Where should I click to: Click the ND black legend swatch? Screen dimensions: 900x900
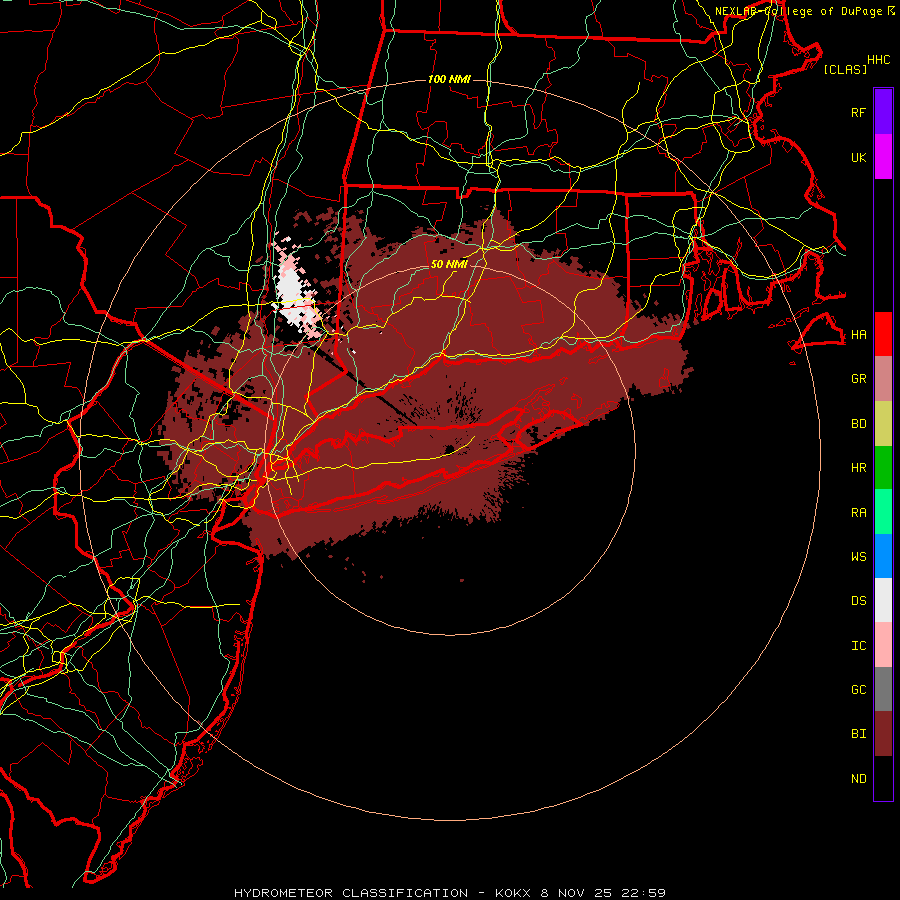[883, 778]
